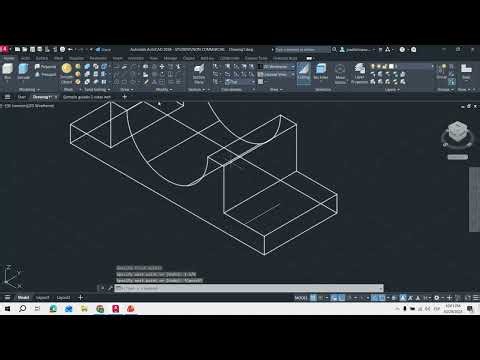The height and width of the screenshot is (360, 480).
Task: Switch to the Layout2 tab
Action: tap(63, 297)
